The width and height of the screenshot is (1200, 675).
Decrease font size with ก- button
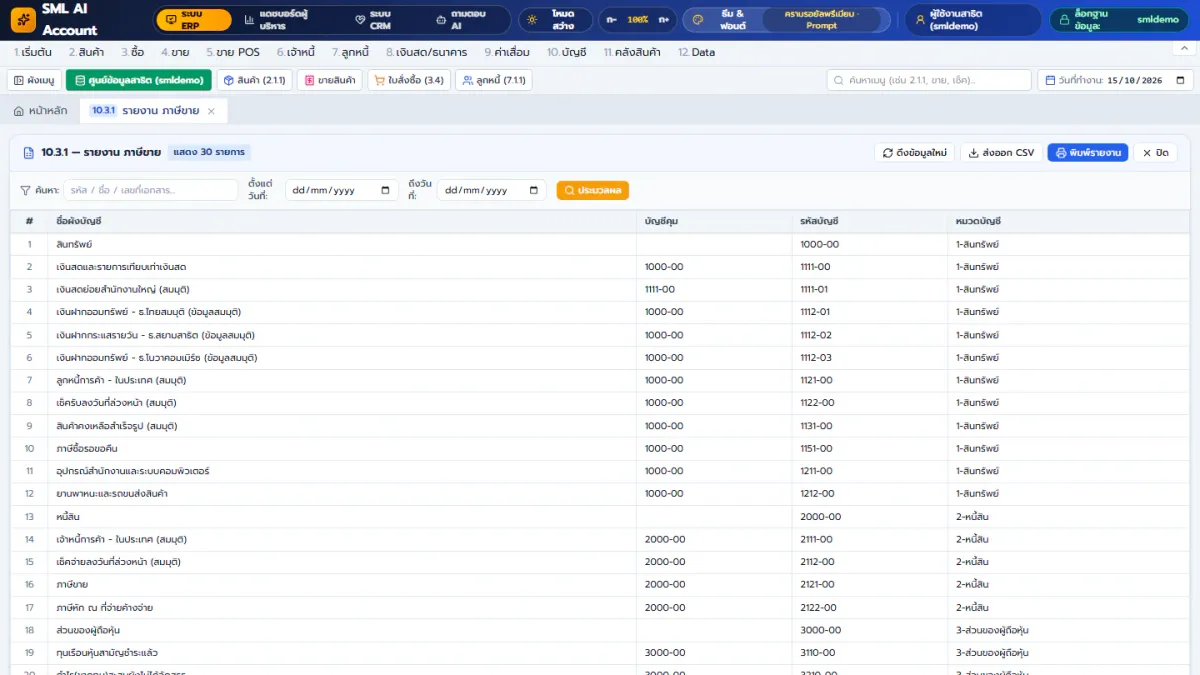pyautogui.click(x=613, y=20)
